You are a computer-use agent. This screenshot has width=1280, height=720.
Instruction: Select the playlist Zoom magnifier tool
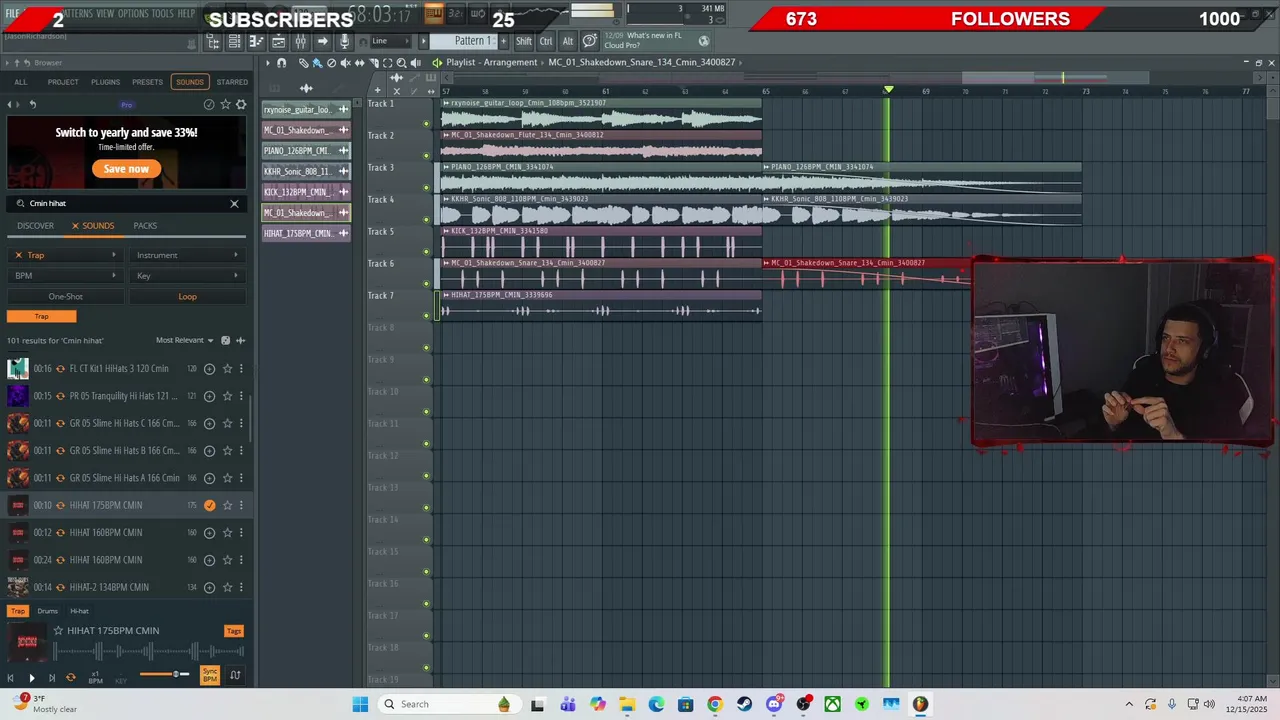tap(402, 63)
